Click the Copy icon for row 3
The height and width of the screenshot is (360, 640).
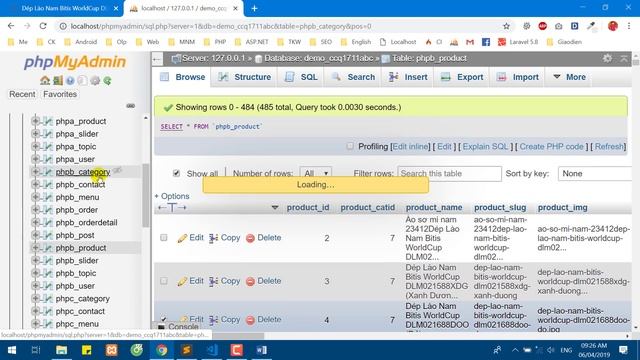point(213,281)
